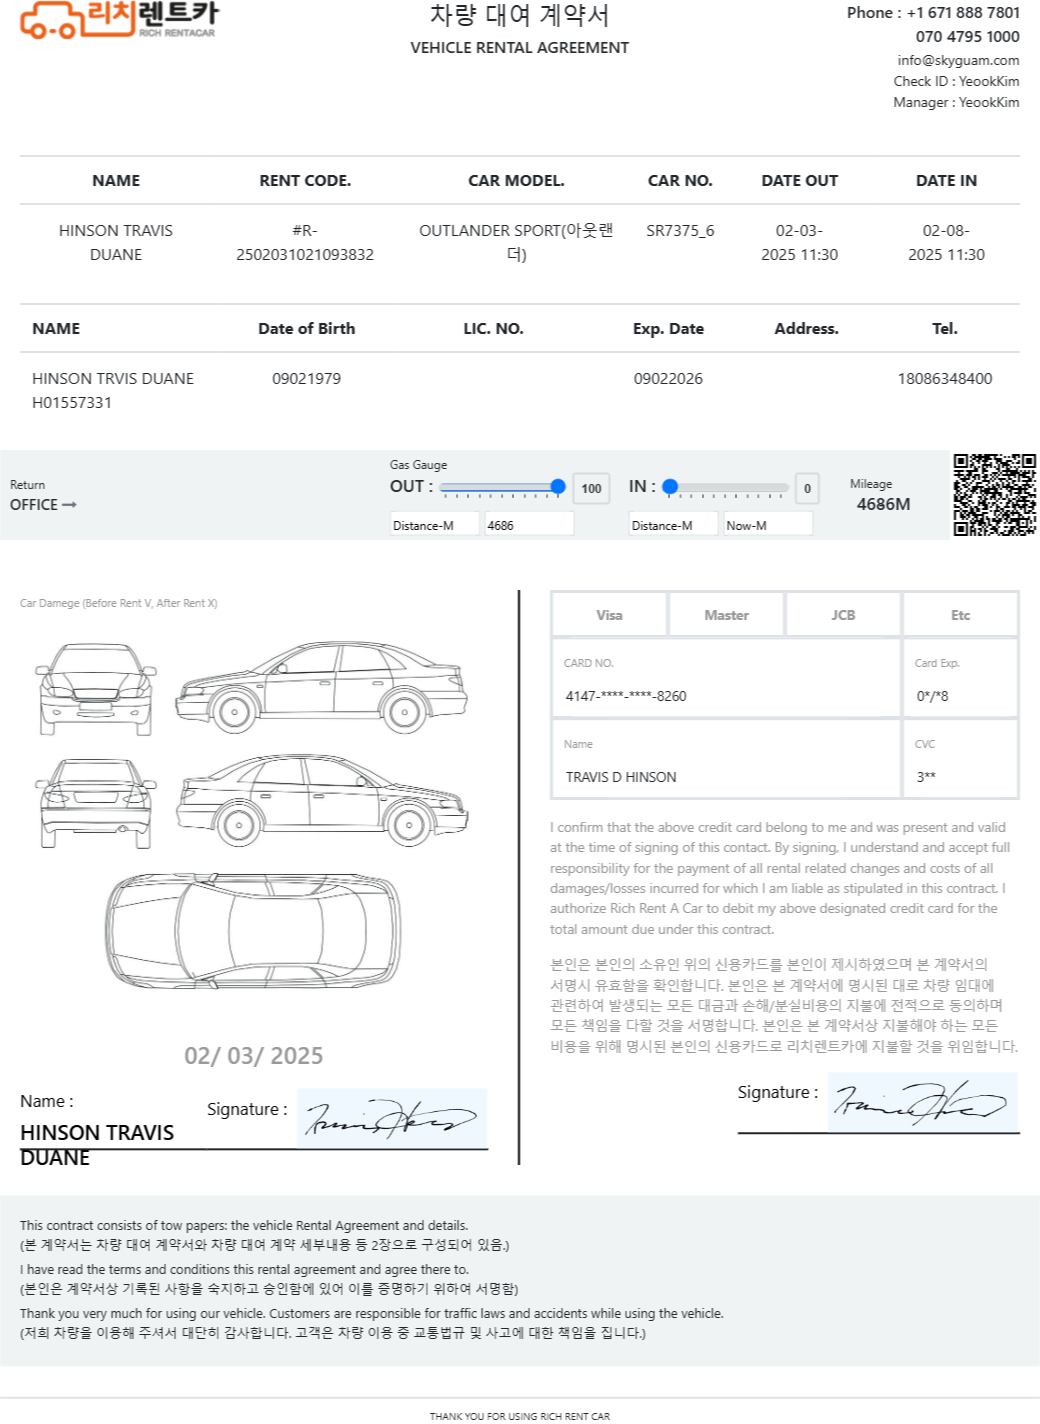Select the Visa card type tab
The width and height of the screenshot is (1040, 1424).
(x=609, y=615)
